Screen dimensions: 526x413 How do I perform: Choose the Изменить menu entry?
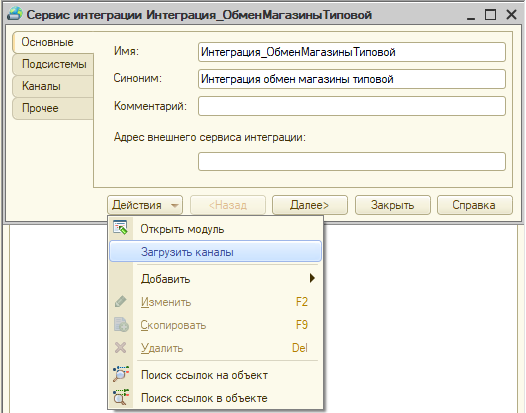click(x=215, y=302)
